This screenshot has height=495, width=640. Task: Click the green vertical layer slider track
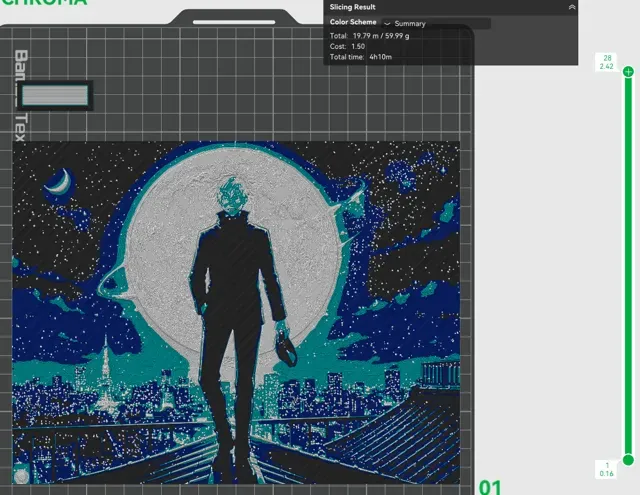point(628,265)
